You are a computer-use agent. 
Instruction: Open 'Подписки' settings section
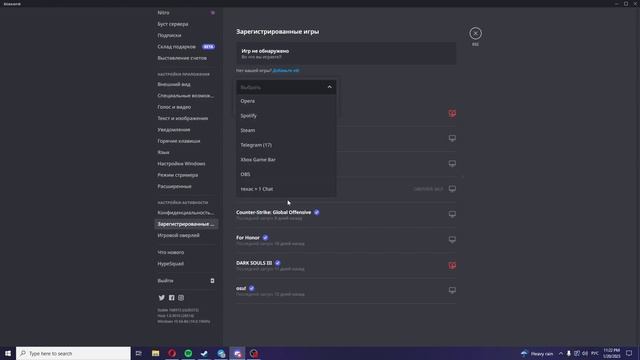(187, 36)
